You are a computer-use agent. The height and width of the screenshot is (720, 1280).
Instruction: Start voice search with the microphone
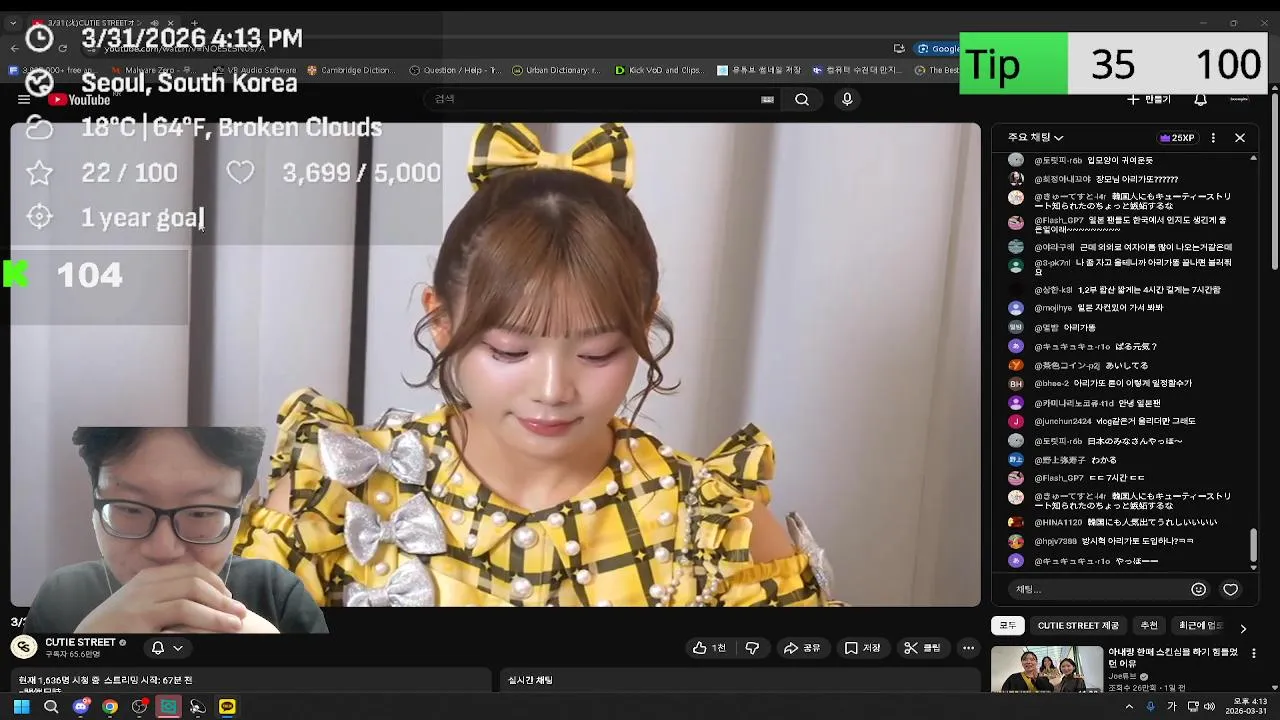click(847, 99)
